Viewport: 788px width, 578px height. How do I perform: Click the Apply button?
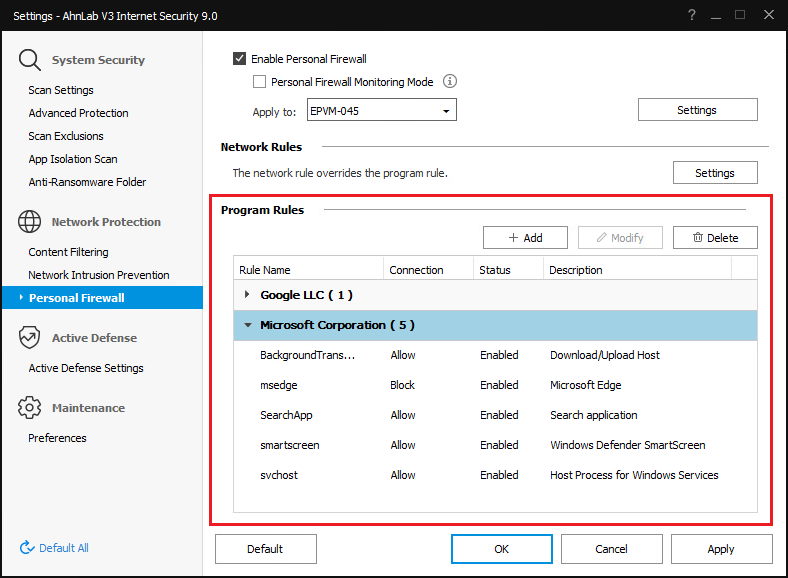click(722, 549)
